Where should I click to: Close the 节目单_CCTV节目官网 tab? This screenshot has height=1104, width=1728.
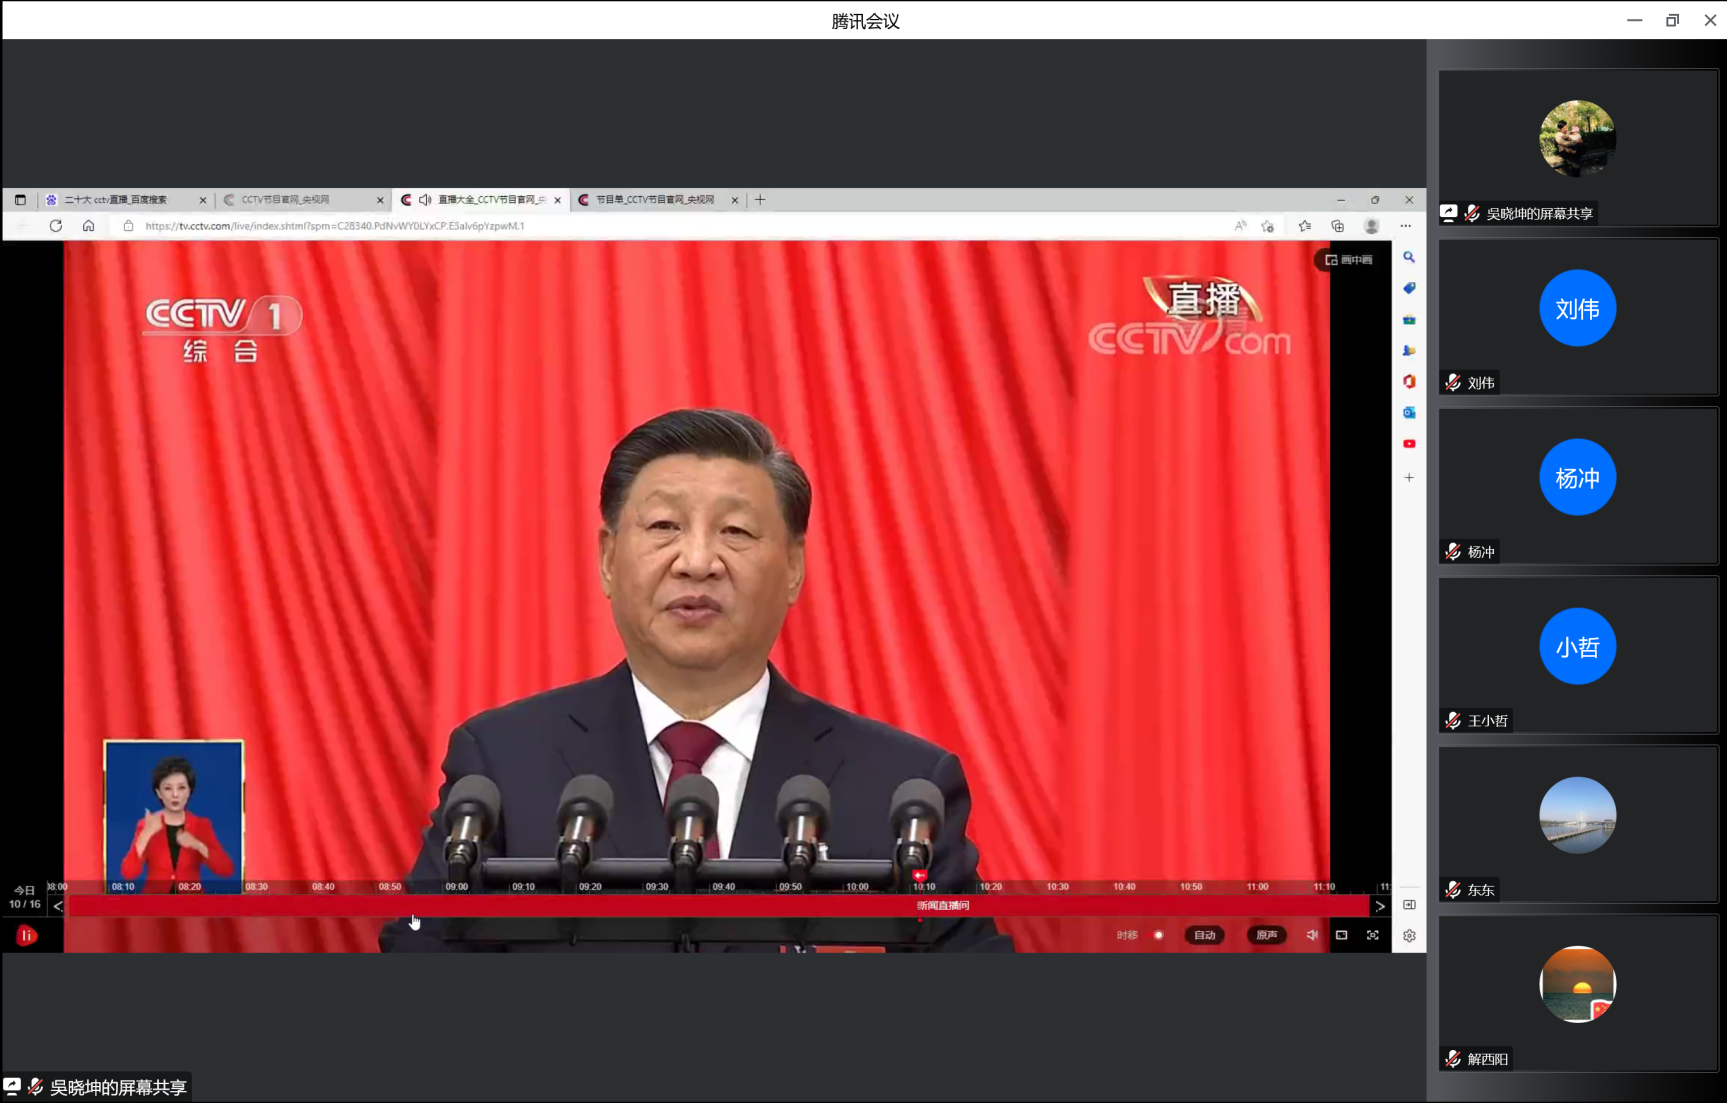click(735, 200)
